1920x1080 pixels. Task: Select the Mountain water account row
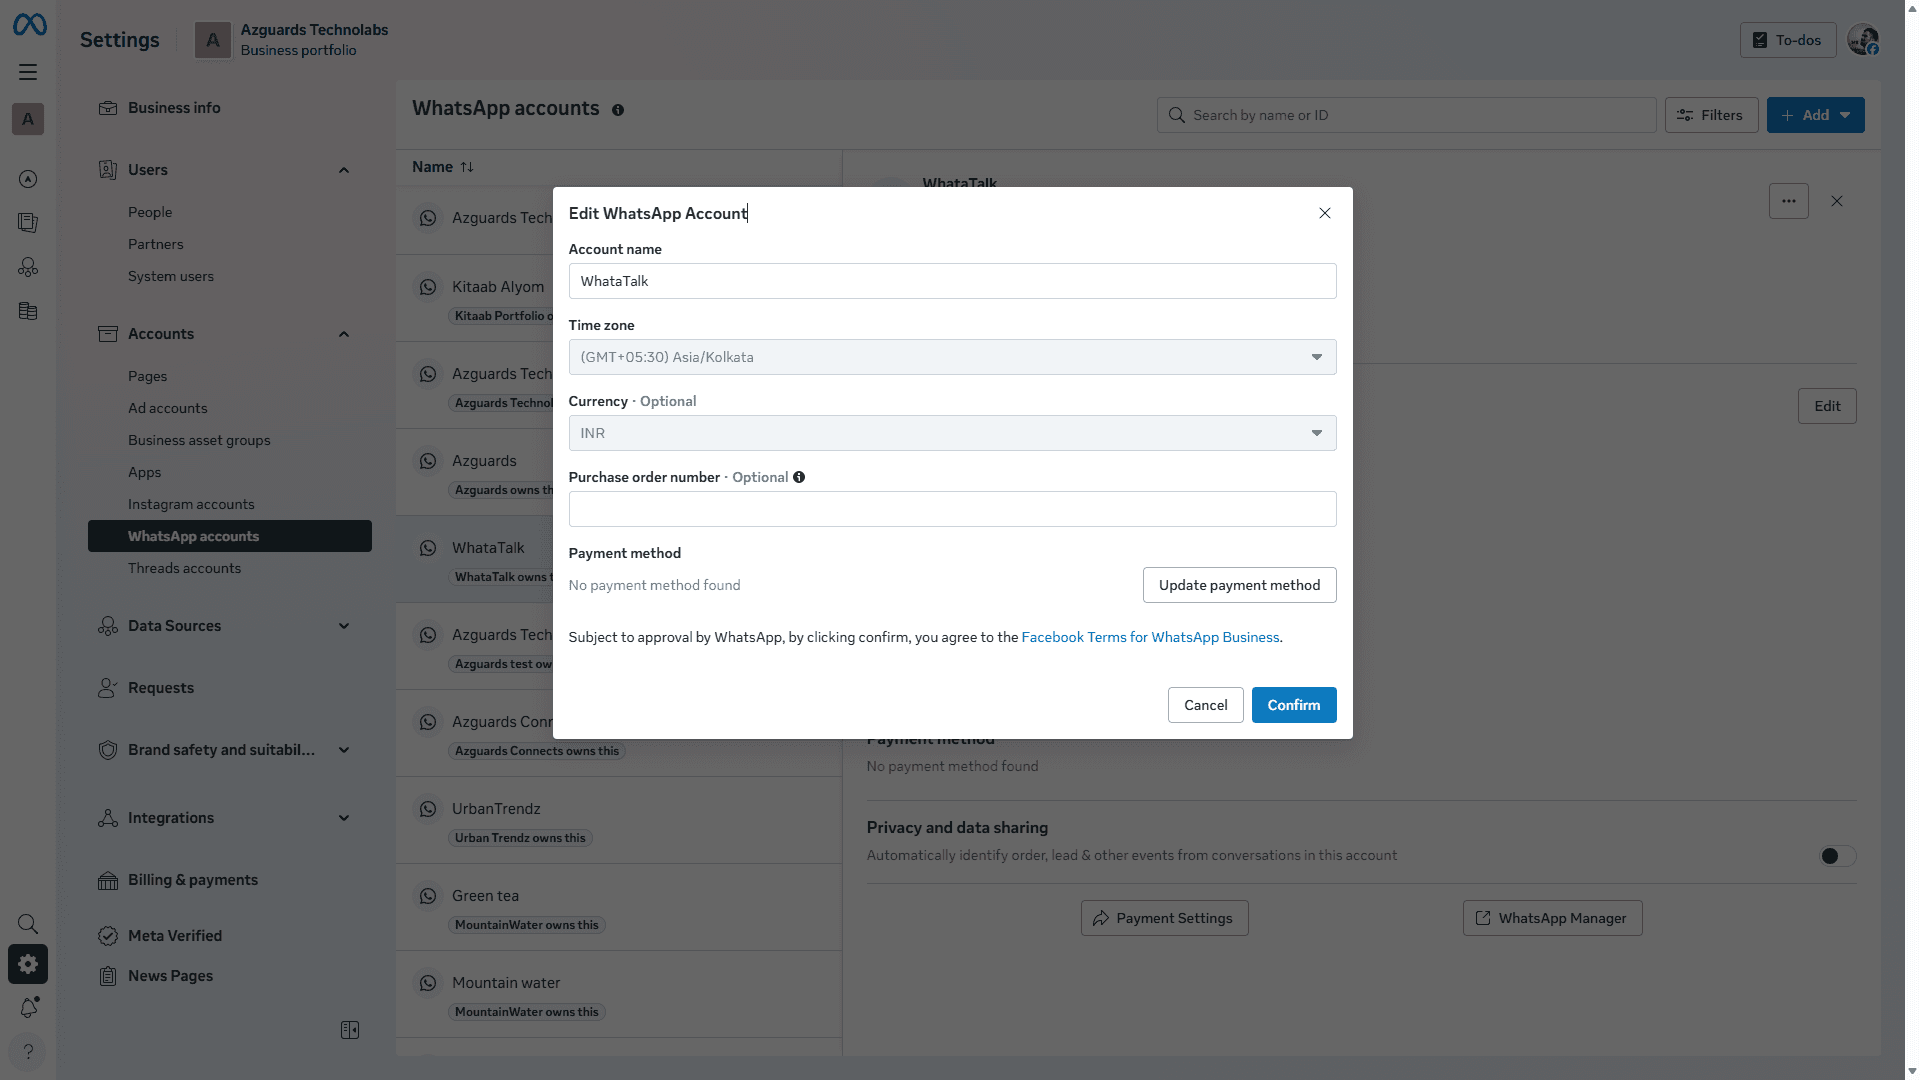[x=619, y=994]
